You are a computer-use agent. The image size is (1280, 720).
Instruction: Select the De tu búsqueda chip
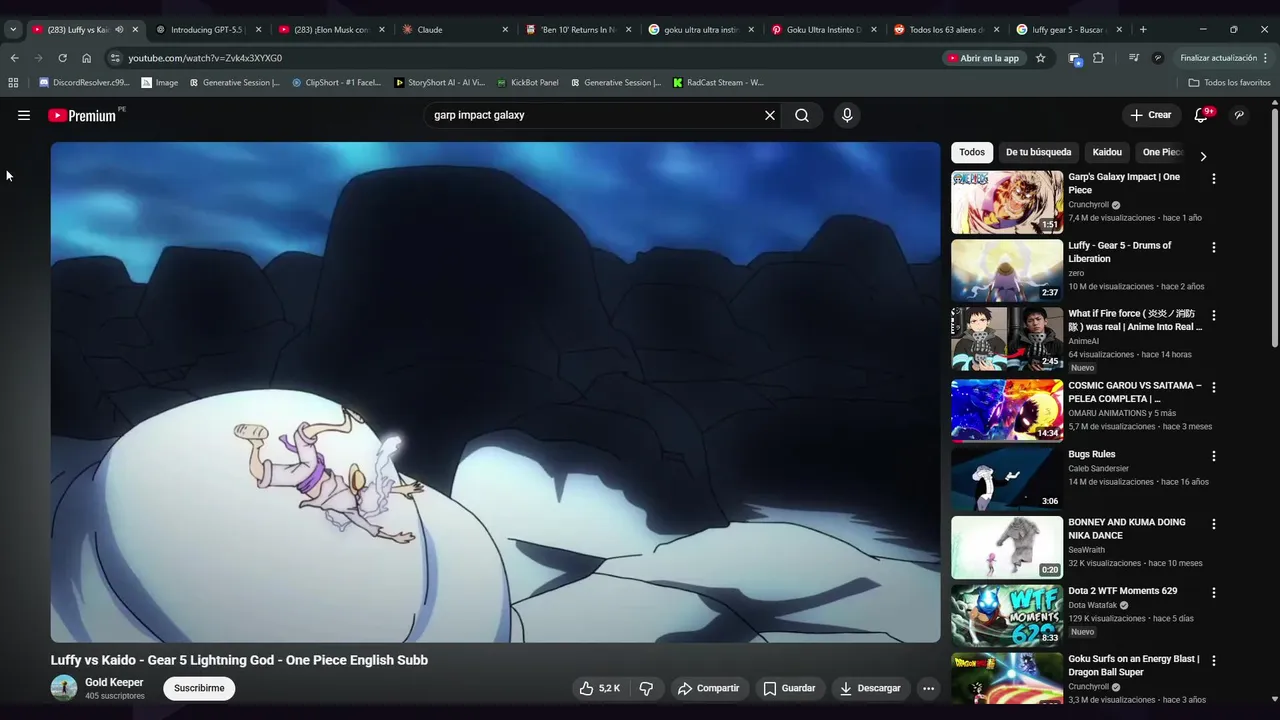coord(1038,153)
